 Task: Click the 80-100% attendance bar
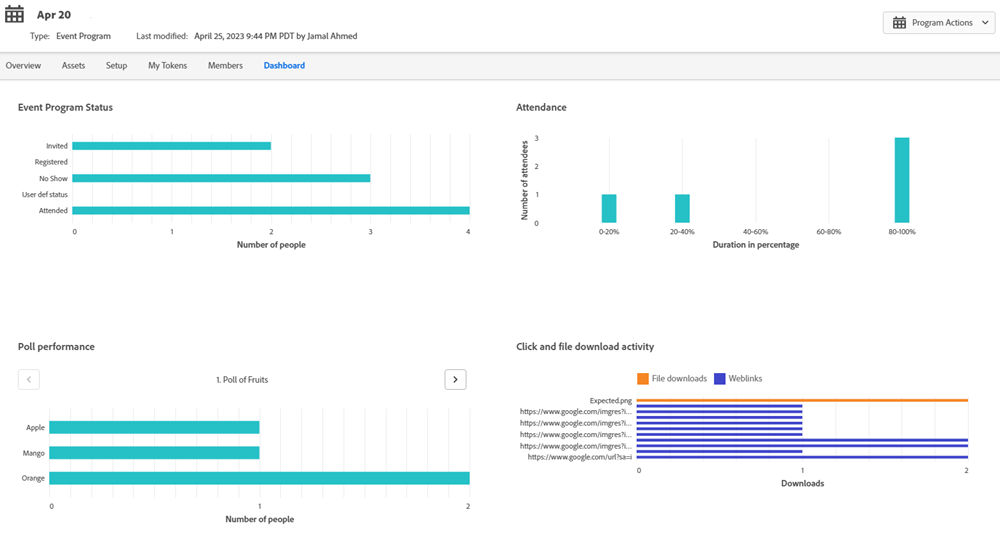coord(902,180)
